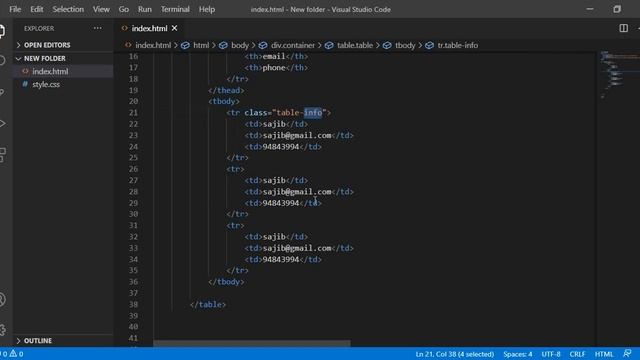The image size is (640, 360).
Task: Click the Ln 21, Col 38 status item
Action: tap(455, 354)
